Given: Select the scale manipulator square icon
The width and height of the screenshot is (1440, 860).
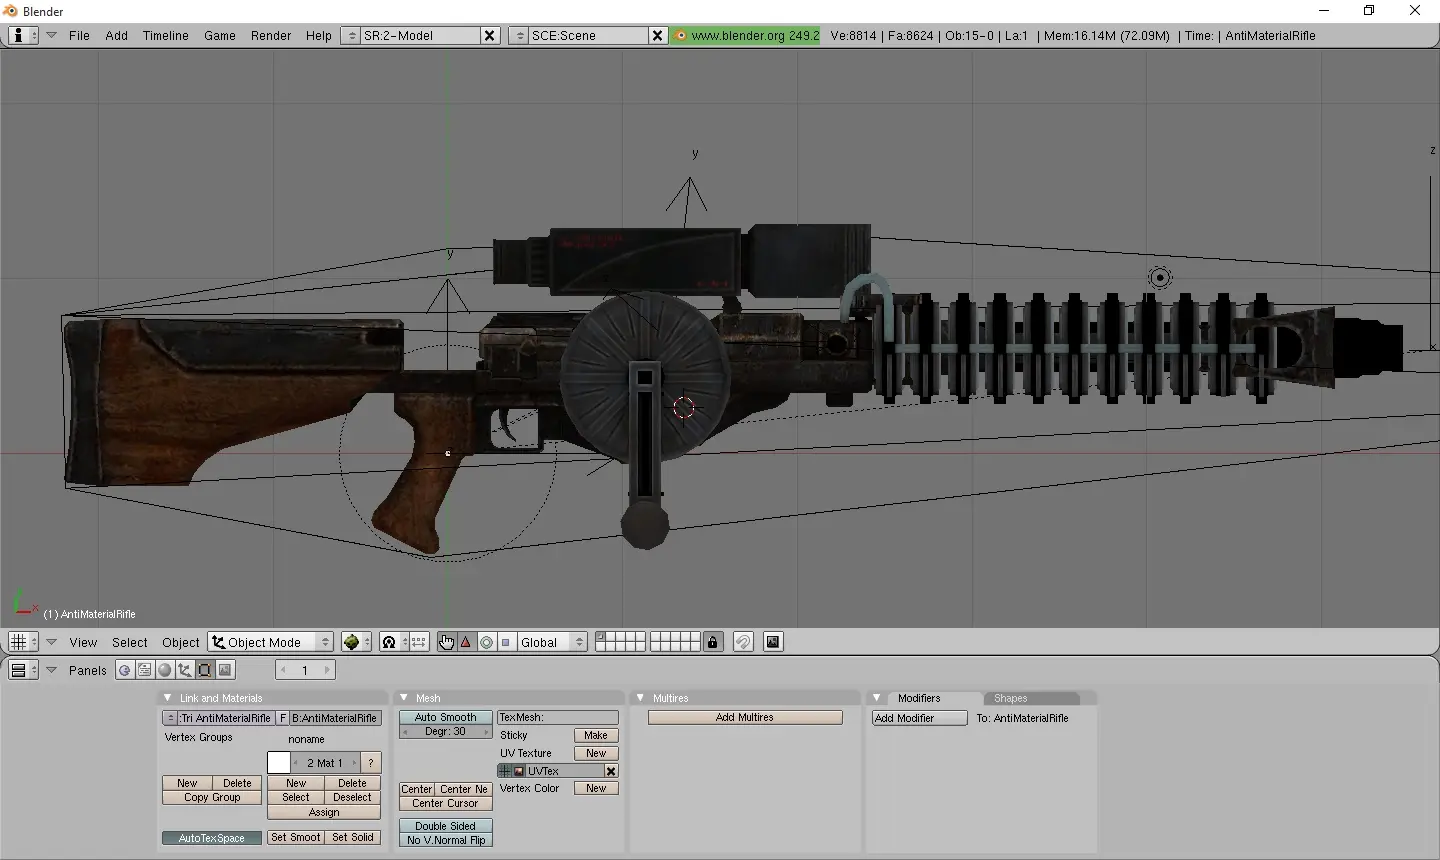Looking at the screenshot, I should [x=506, y=642].
